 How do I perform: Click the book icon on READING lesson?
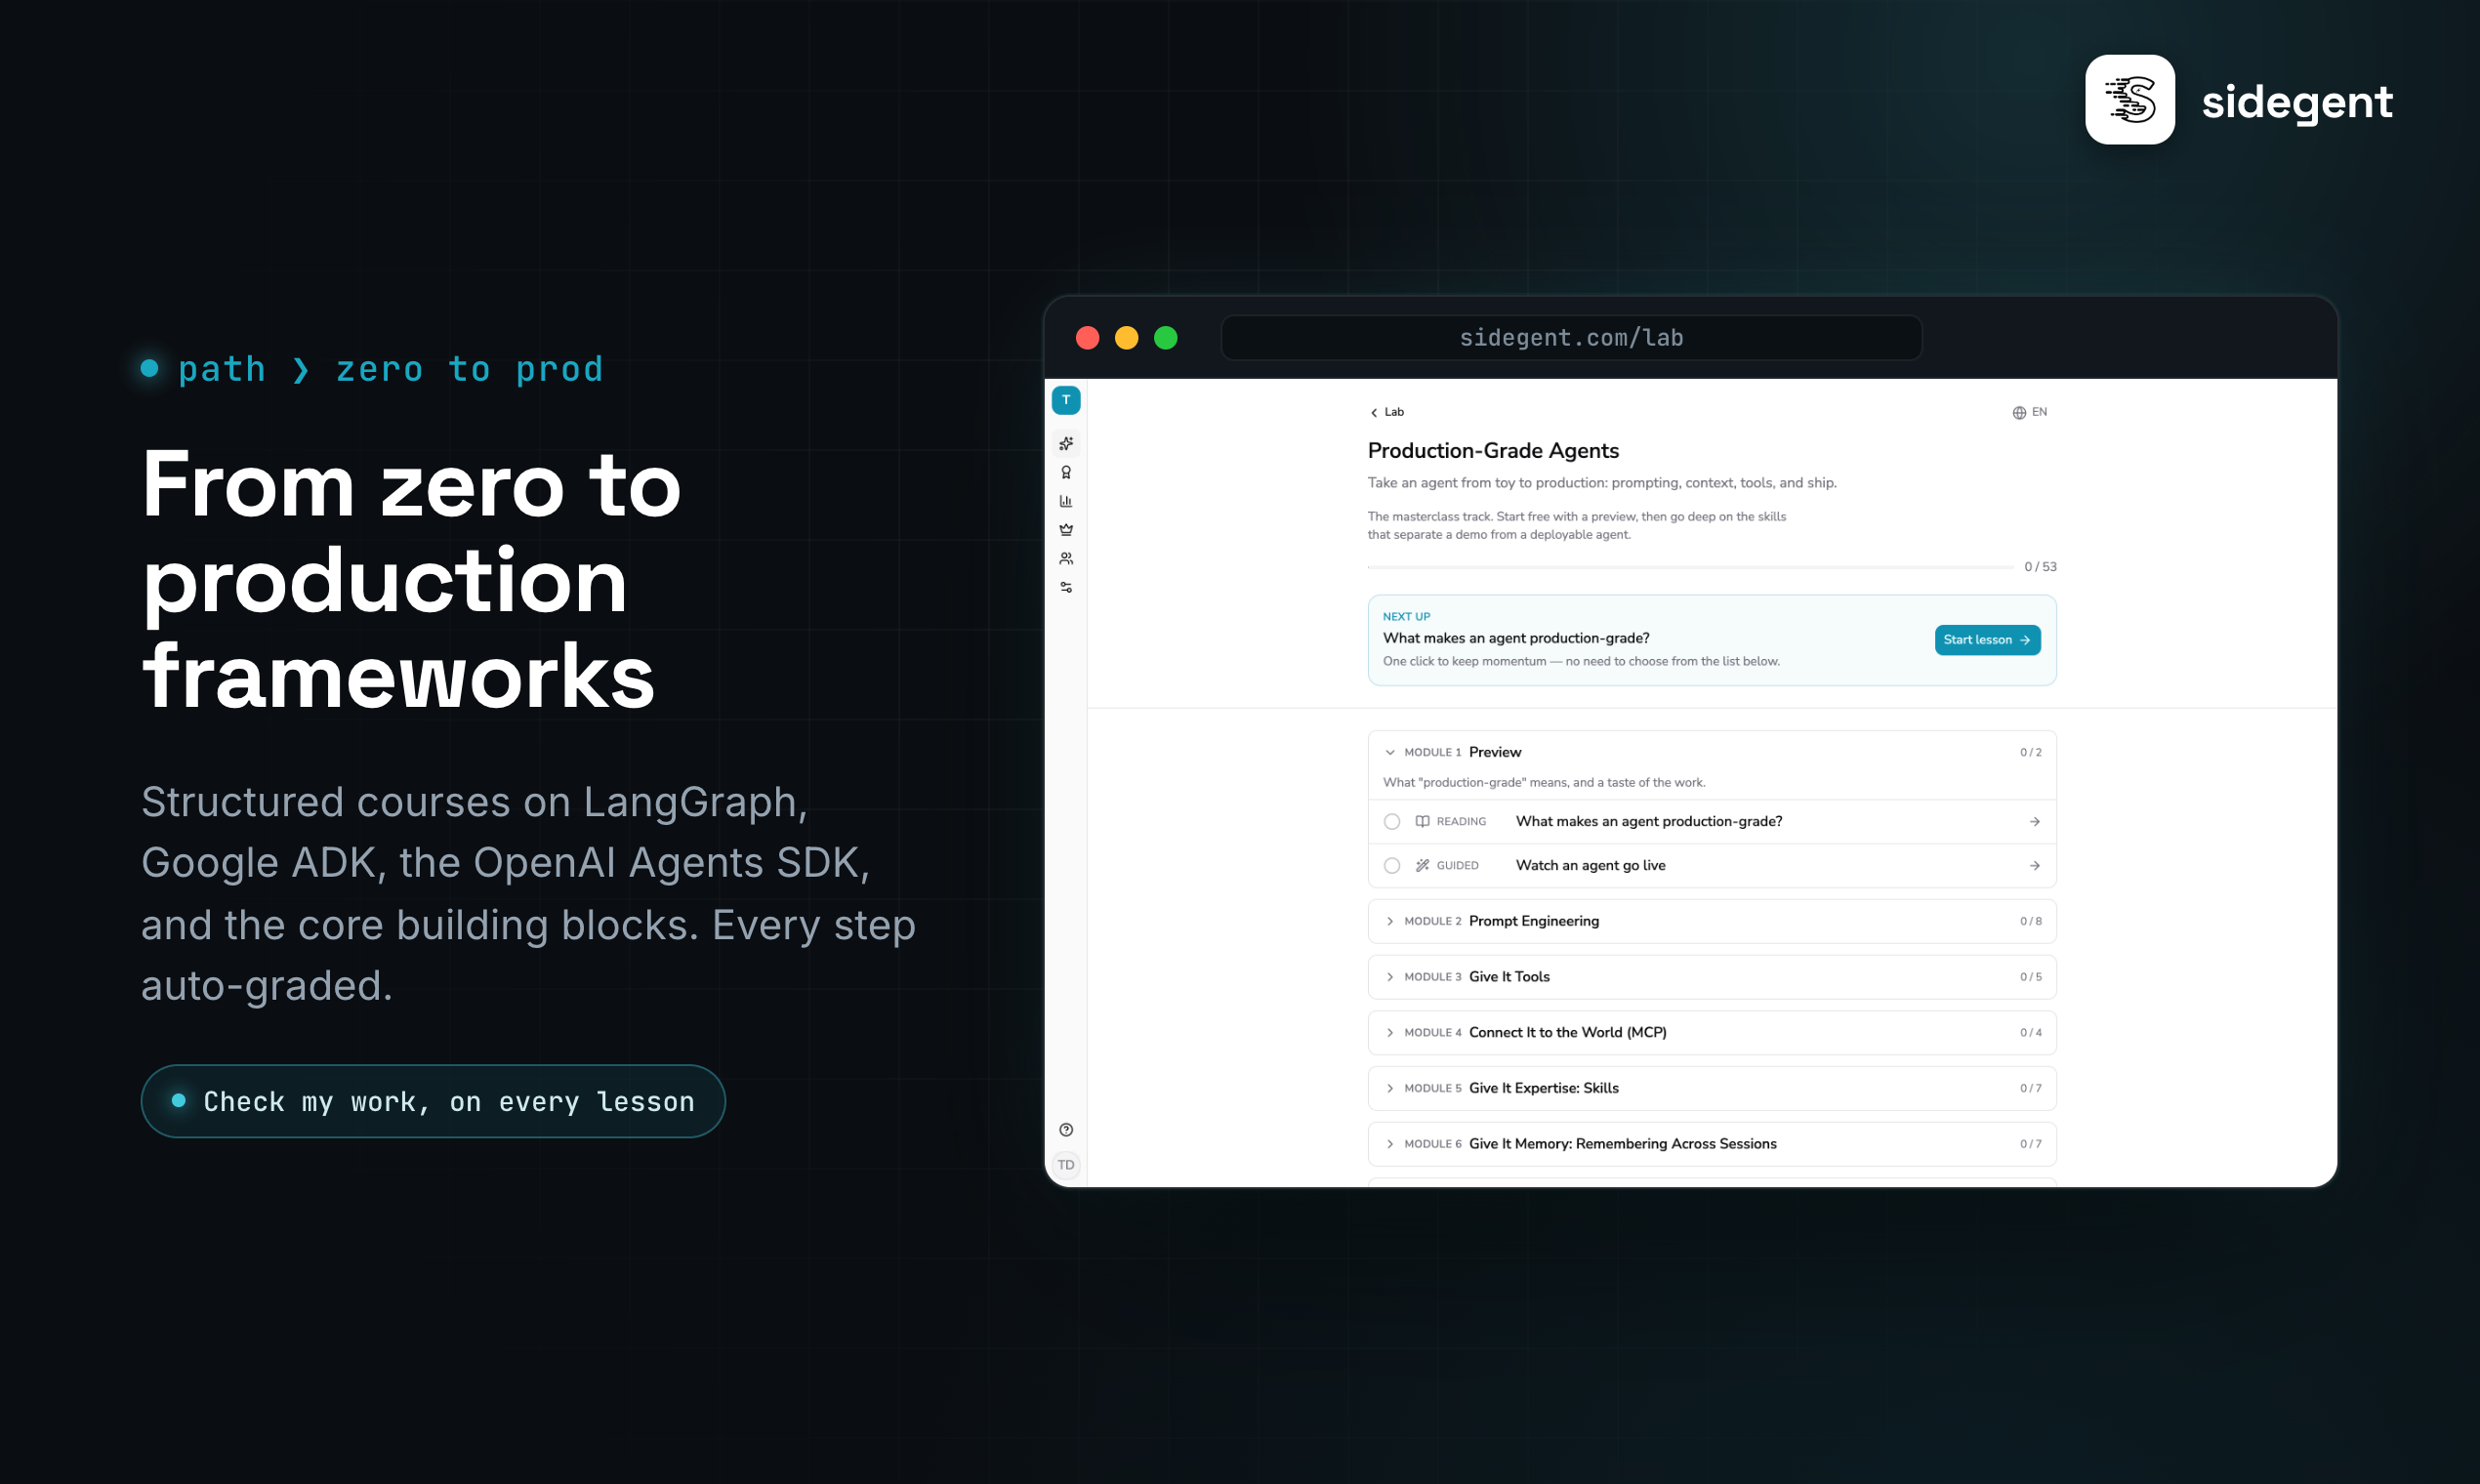point(1422,821)
